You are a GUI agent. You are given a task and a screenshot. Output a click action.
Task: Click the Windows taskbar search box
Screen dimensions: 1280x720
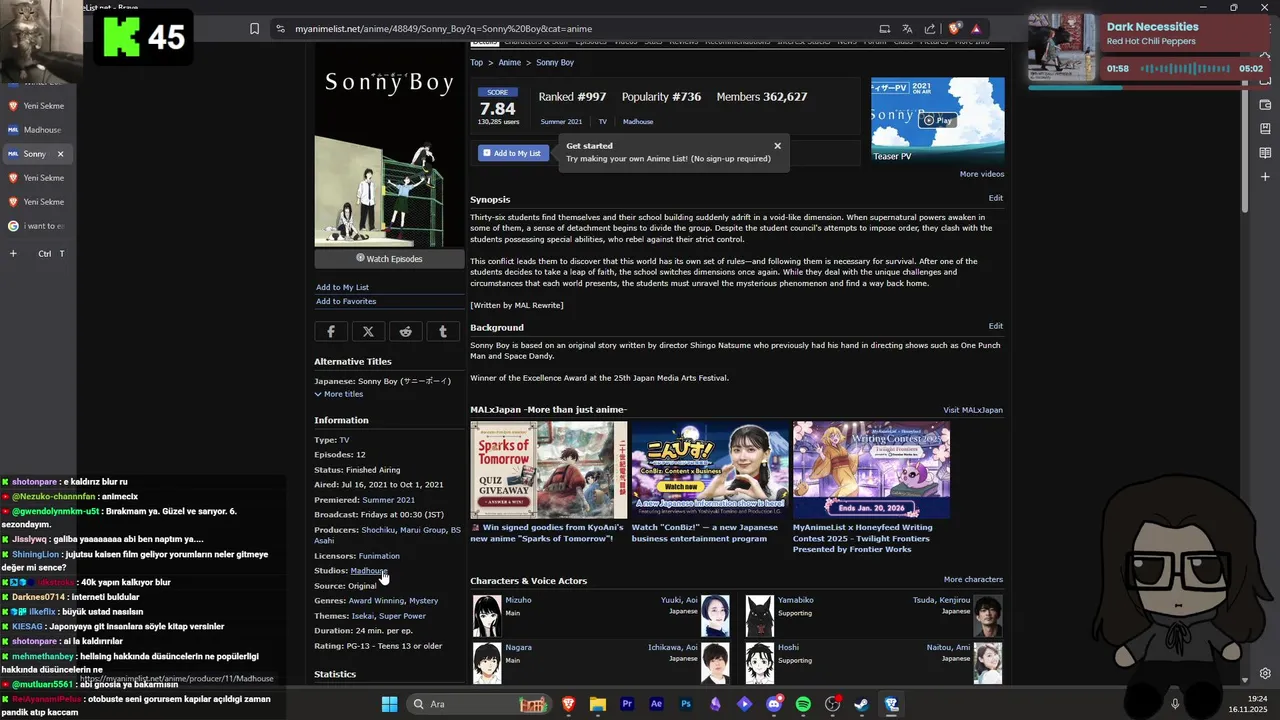click(480, 704)
